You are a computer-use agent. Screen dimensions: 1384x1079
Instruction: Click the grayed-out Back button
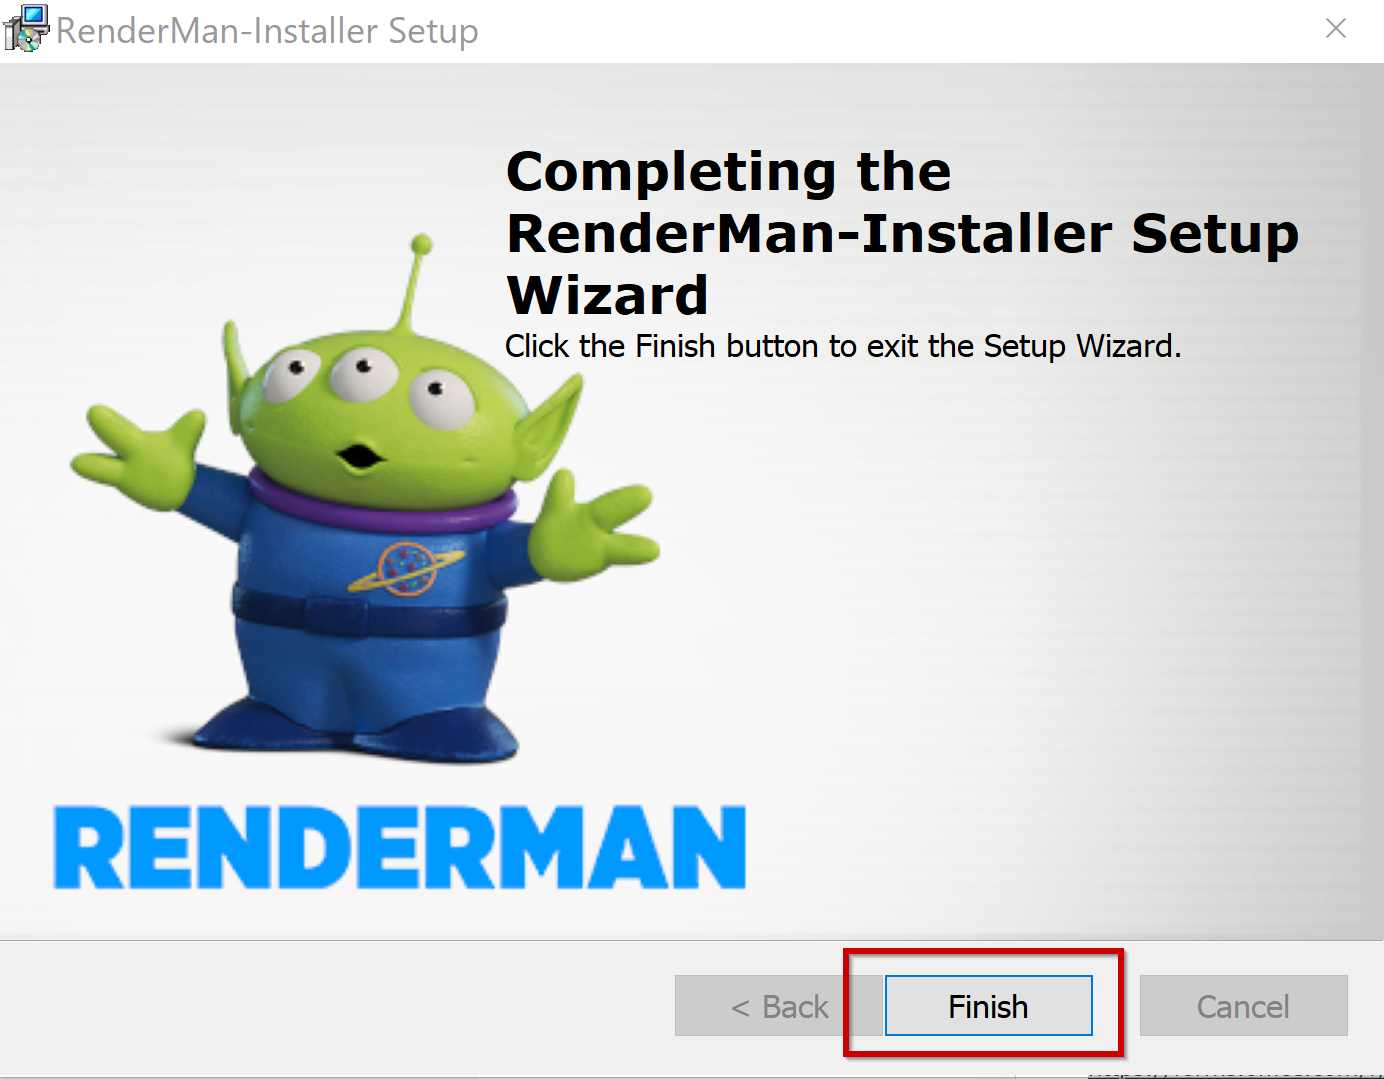point(779,1006)
